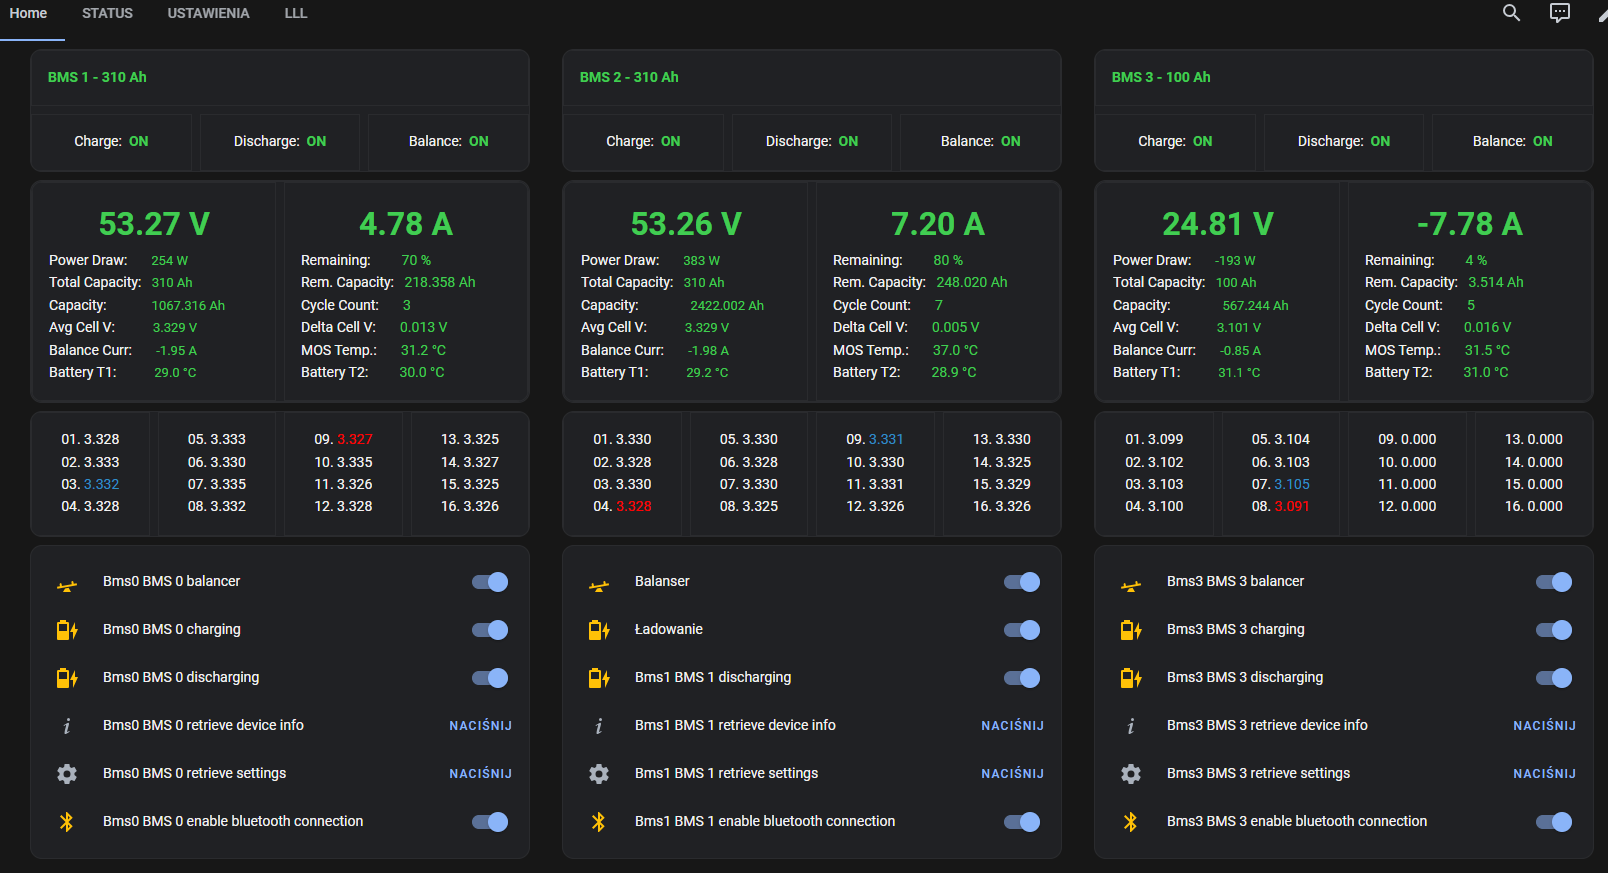Screen dimensions: 1608x873
Task: Click the Ładowanie battery charging icon
Action: 599,630
